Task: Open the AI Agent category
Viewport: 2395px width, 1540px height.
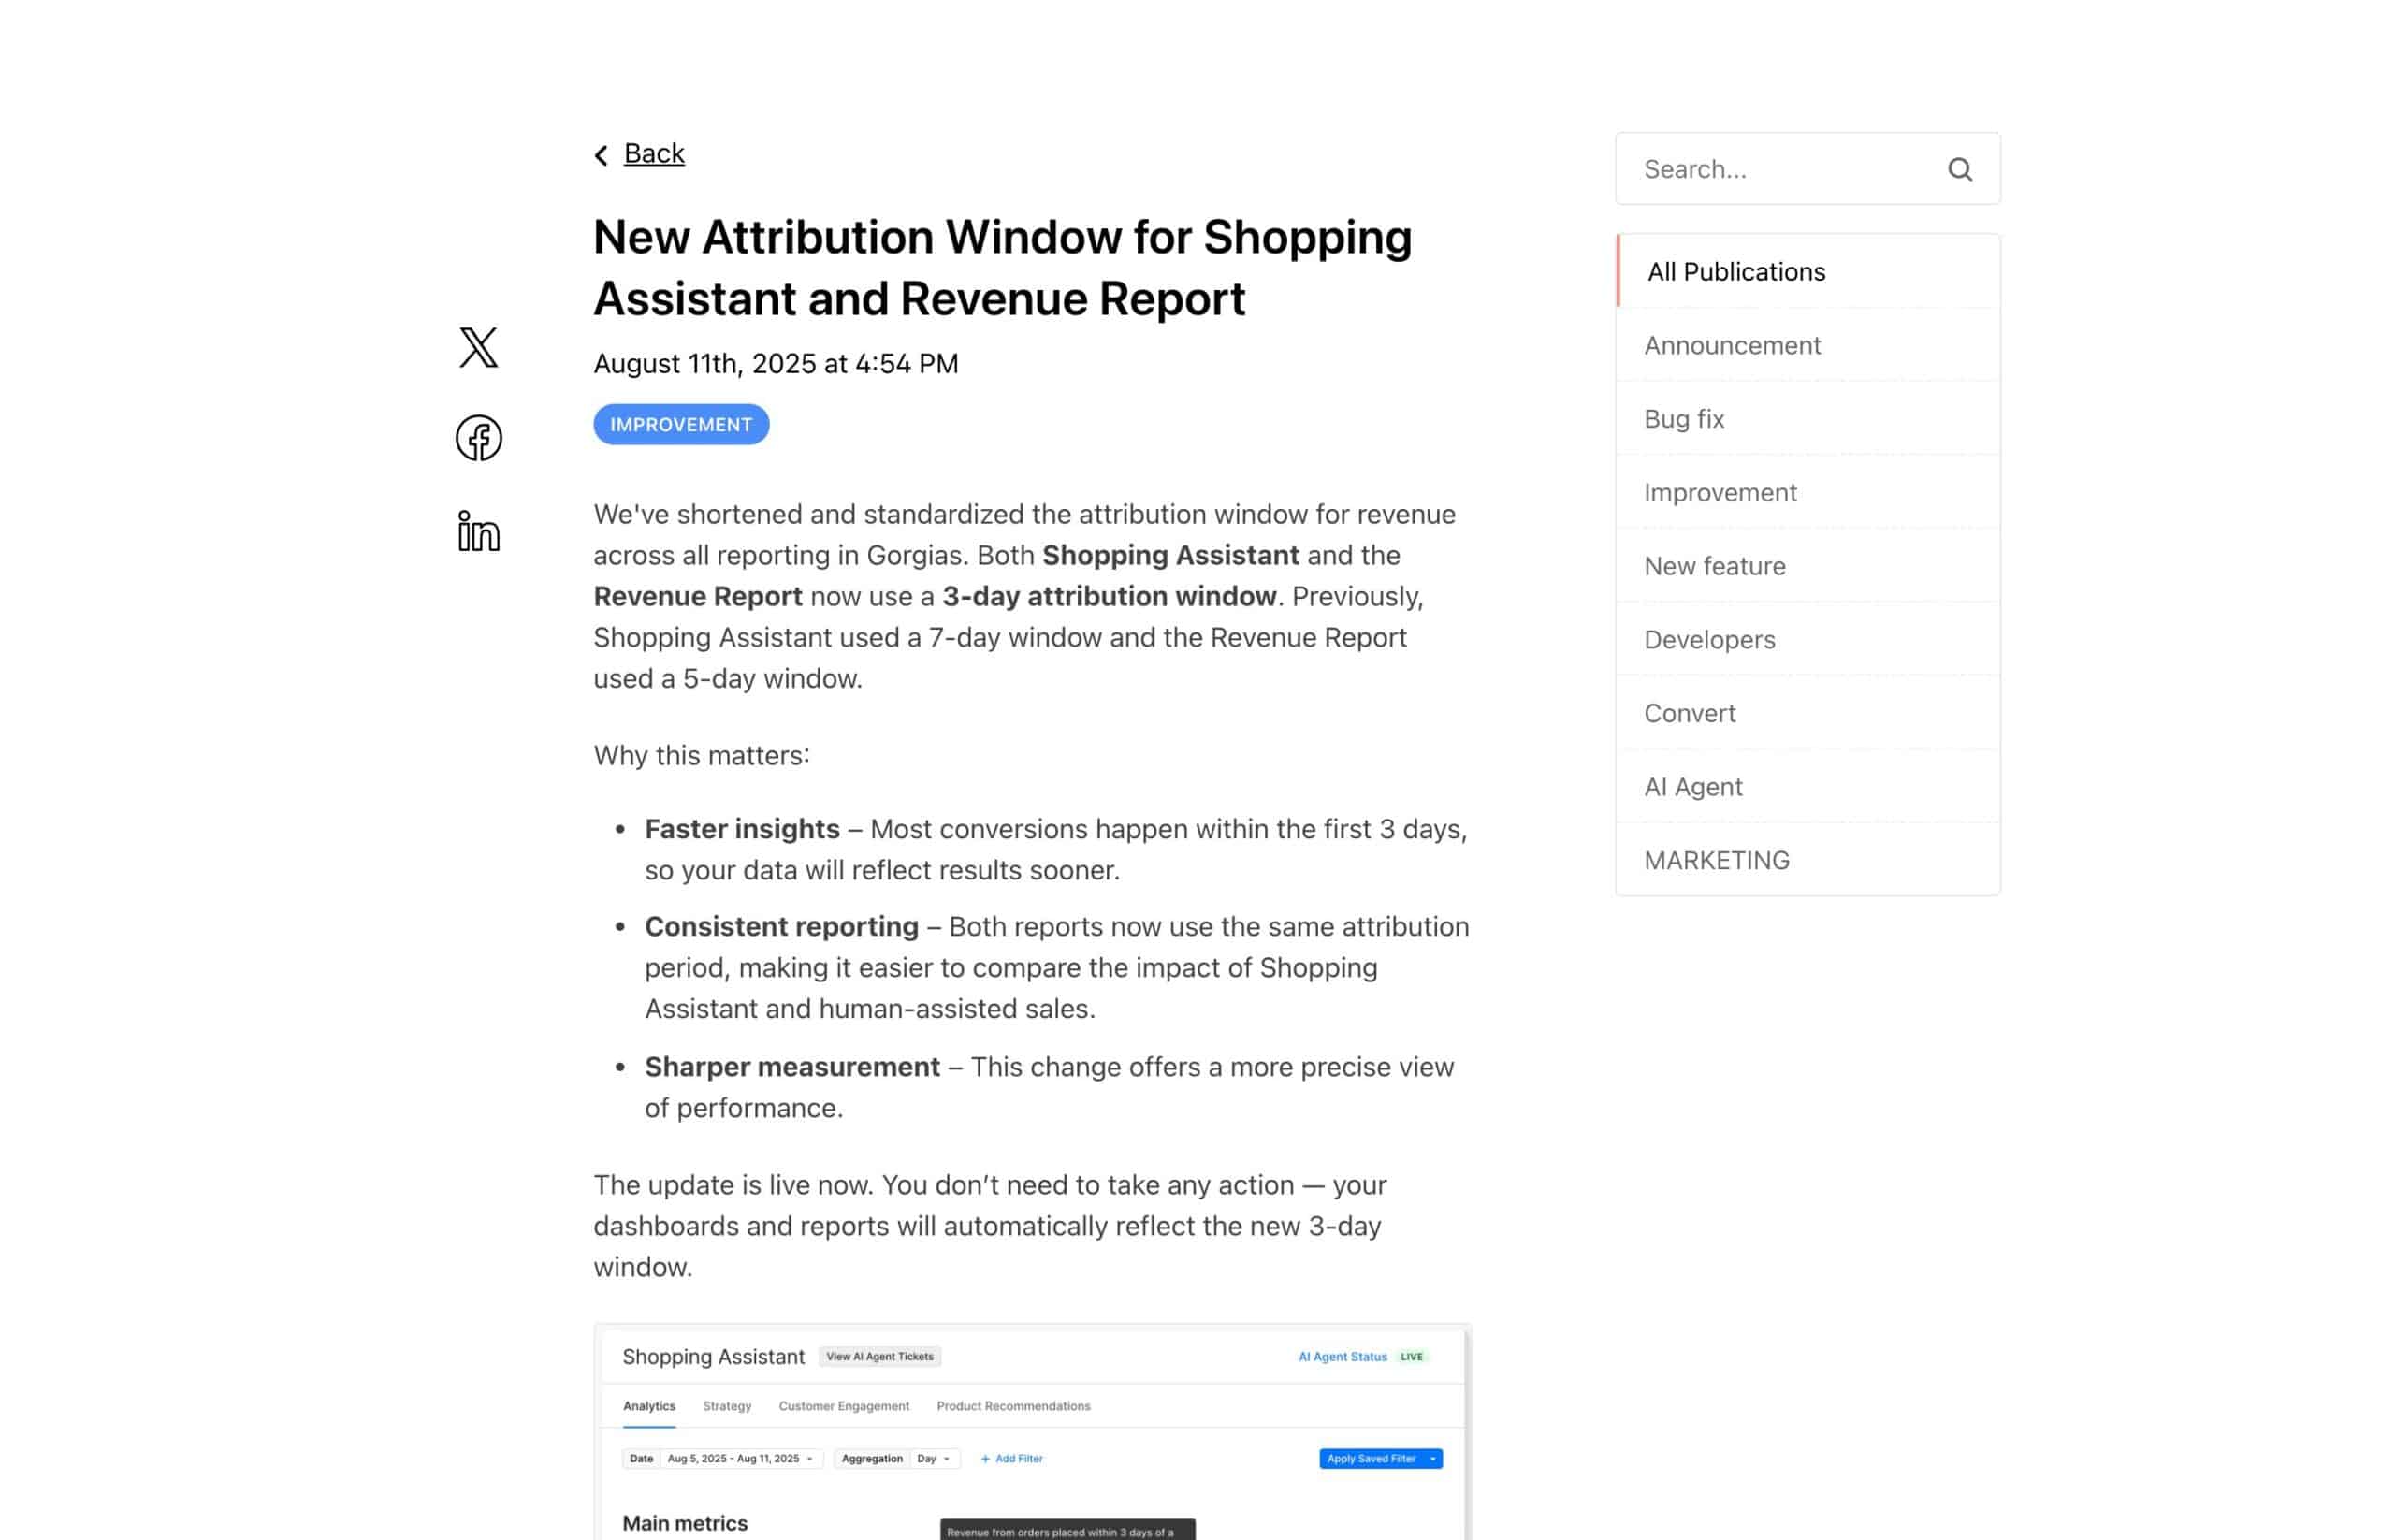Action: point(1807,786)
